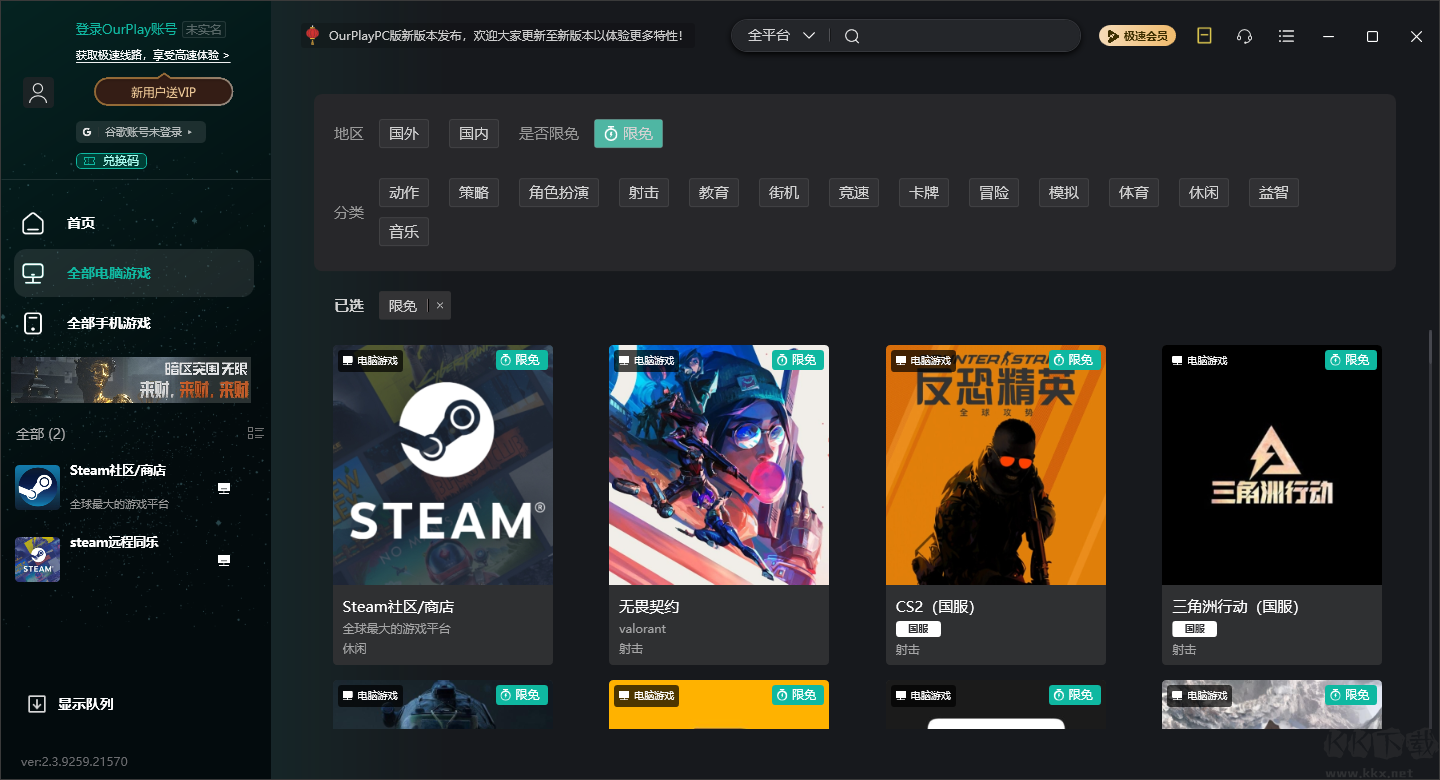1440x780 pixels.
Task: Click 限免 badge on 无畏契约 card
Action: (798, 360)
